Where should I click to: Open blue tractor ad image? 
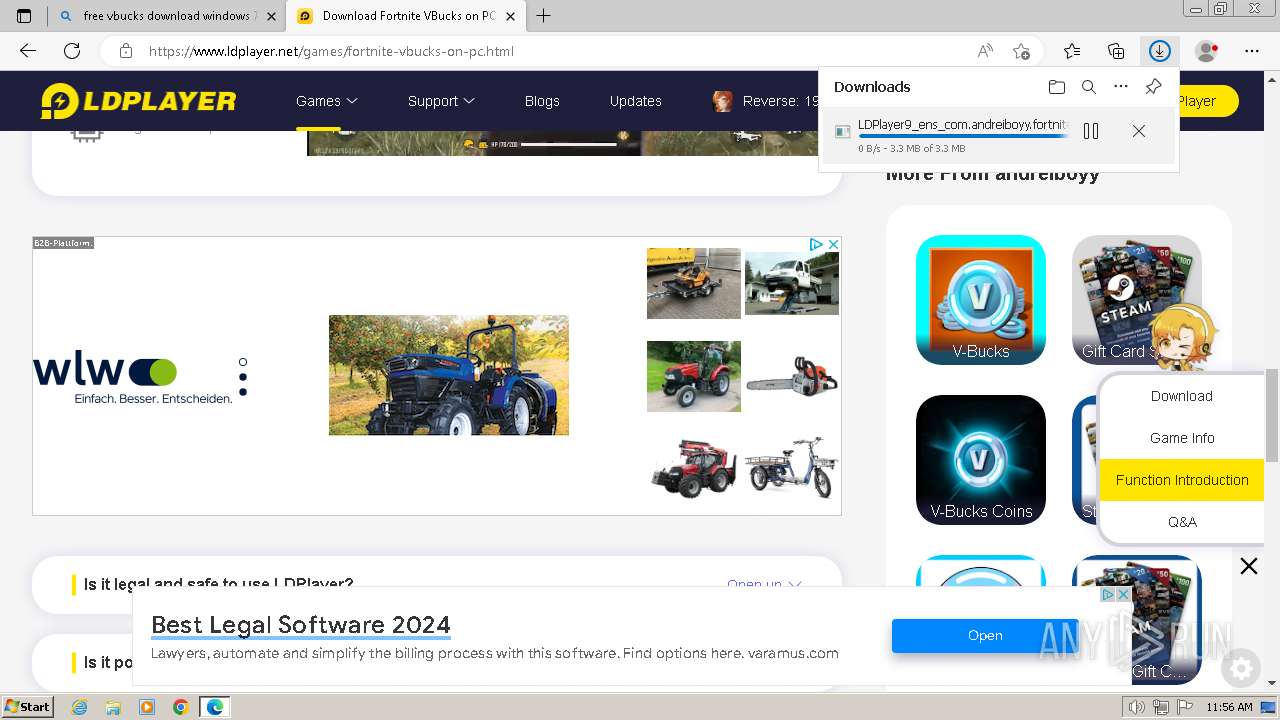coord(449,375)
